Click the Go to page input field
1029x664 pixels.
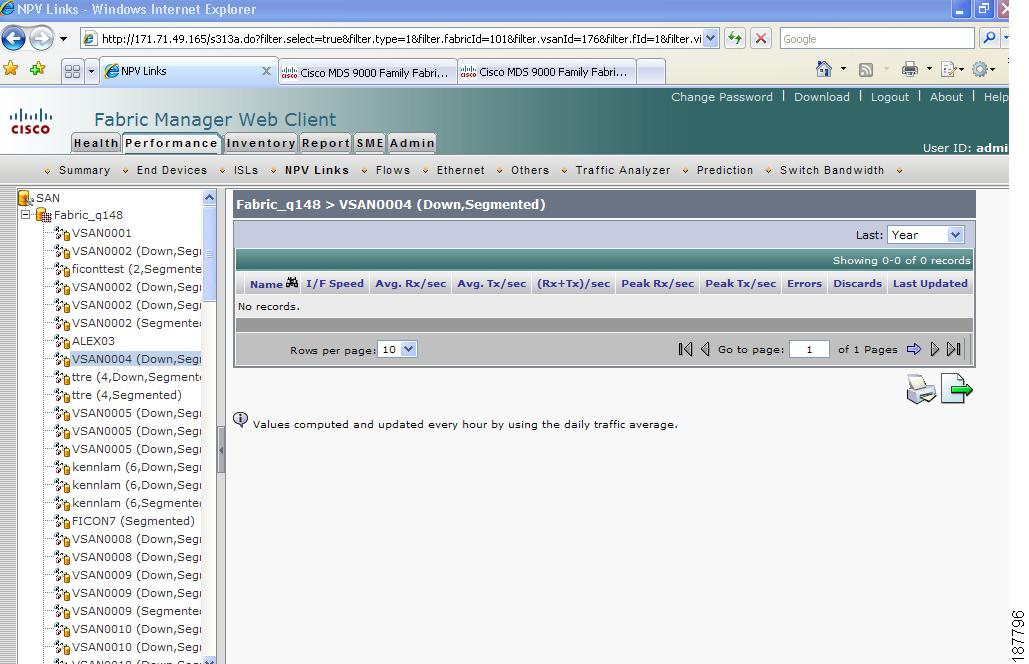pos(809,349)
